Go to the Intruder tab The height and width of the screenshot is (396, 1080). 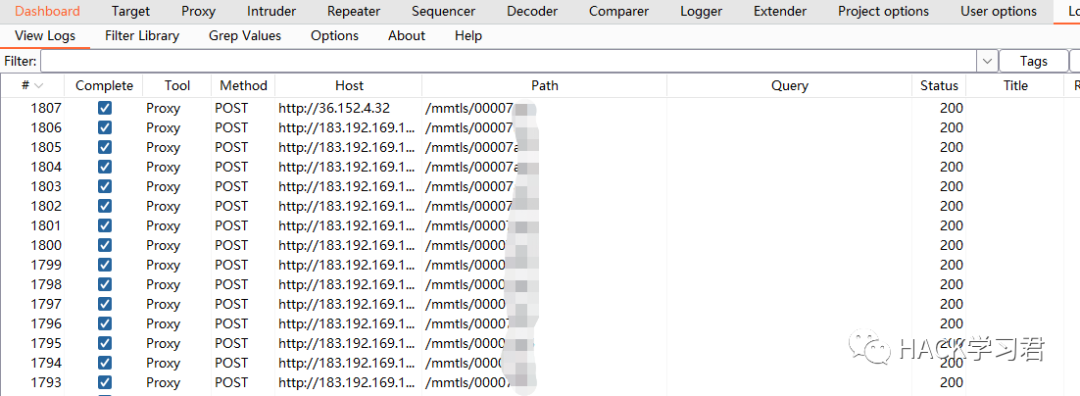tap(271, 12)
